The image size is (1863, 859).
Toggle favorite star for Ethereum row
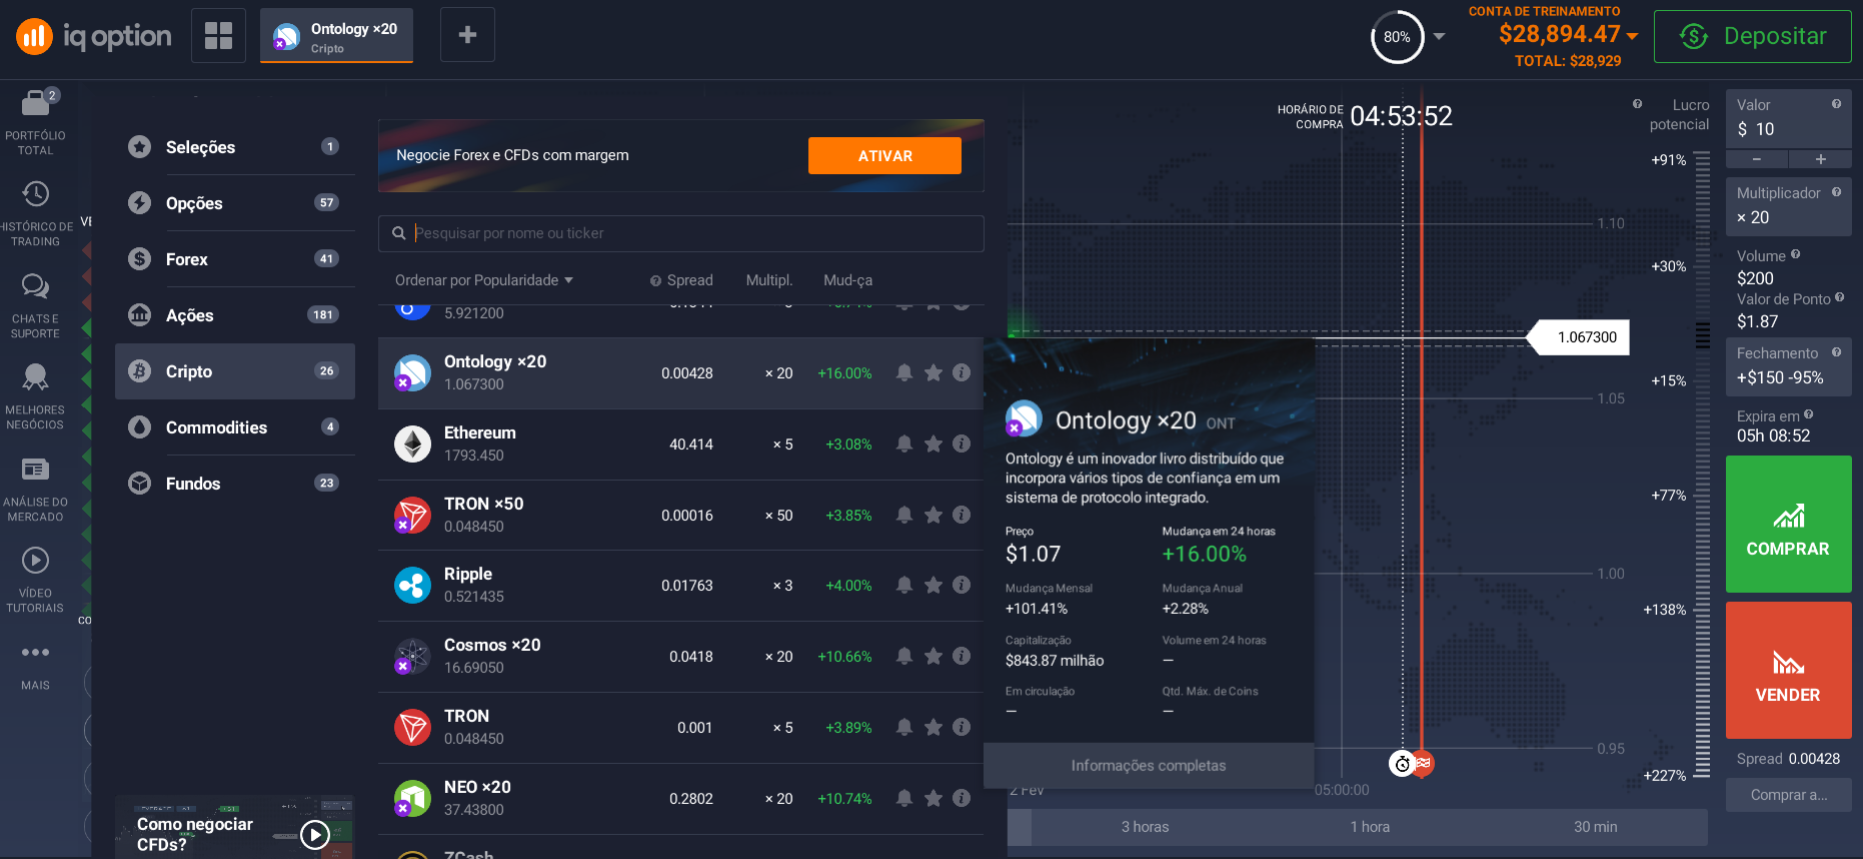[933, 444]
